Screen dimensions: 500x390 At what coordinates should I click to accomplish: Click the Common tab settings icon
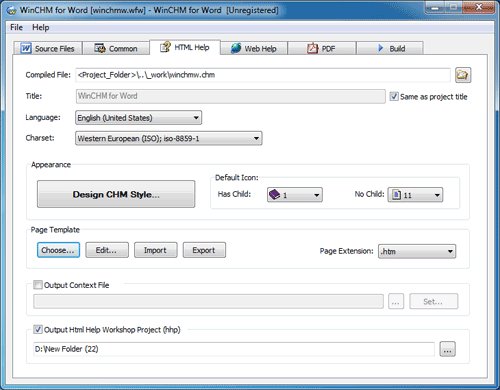(99, 48)
